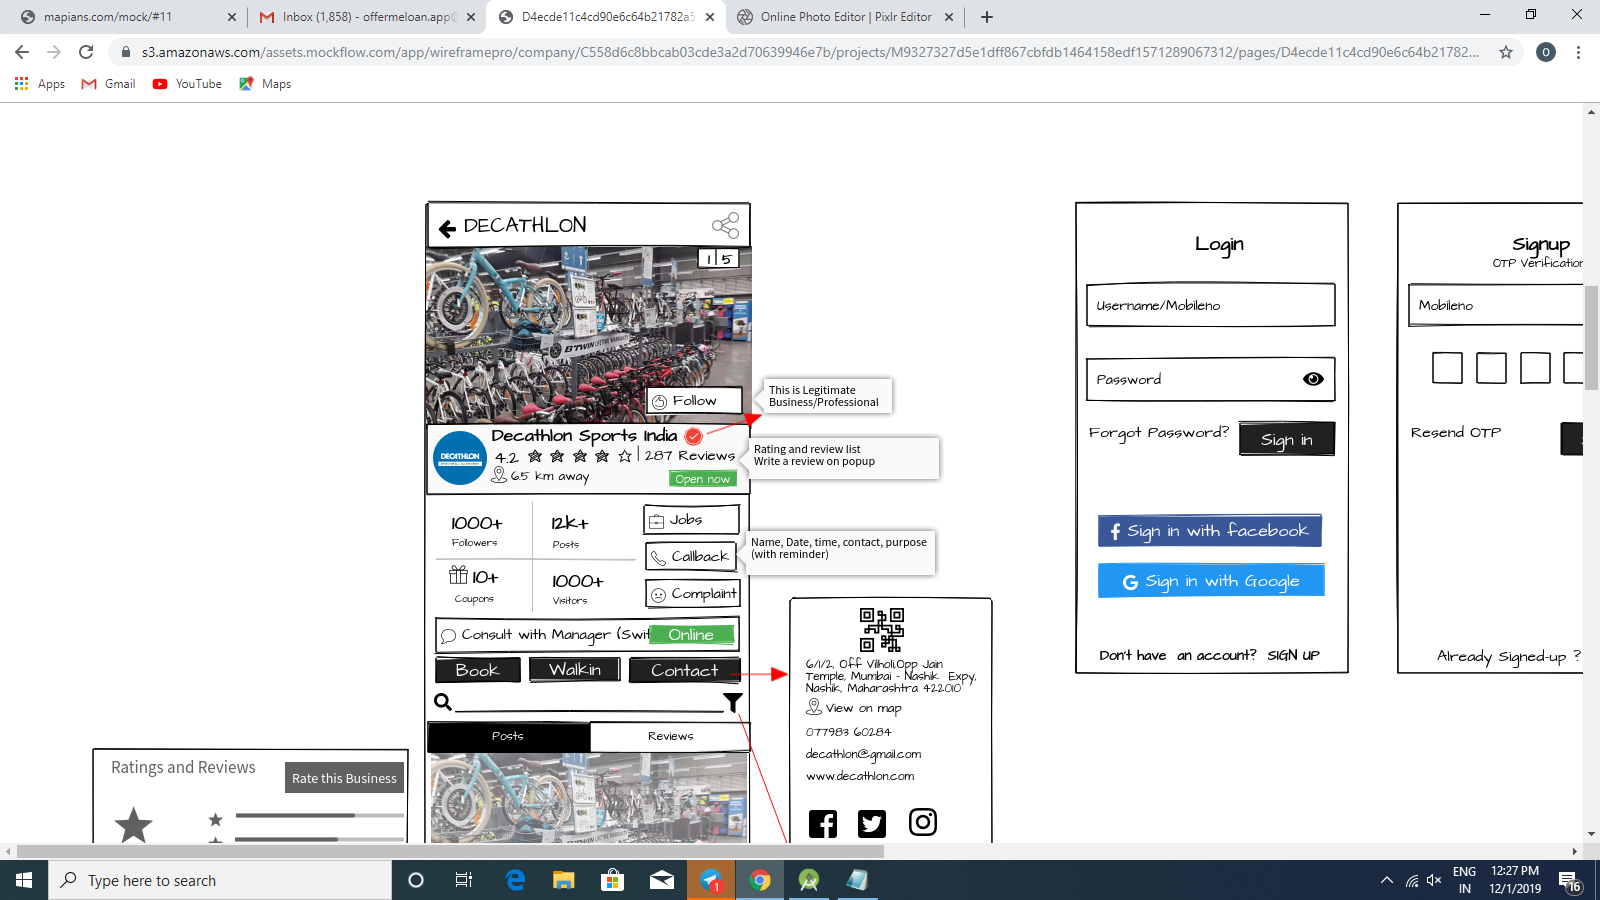Open Mail app from taskbar

[662, 880]
